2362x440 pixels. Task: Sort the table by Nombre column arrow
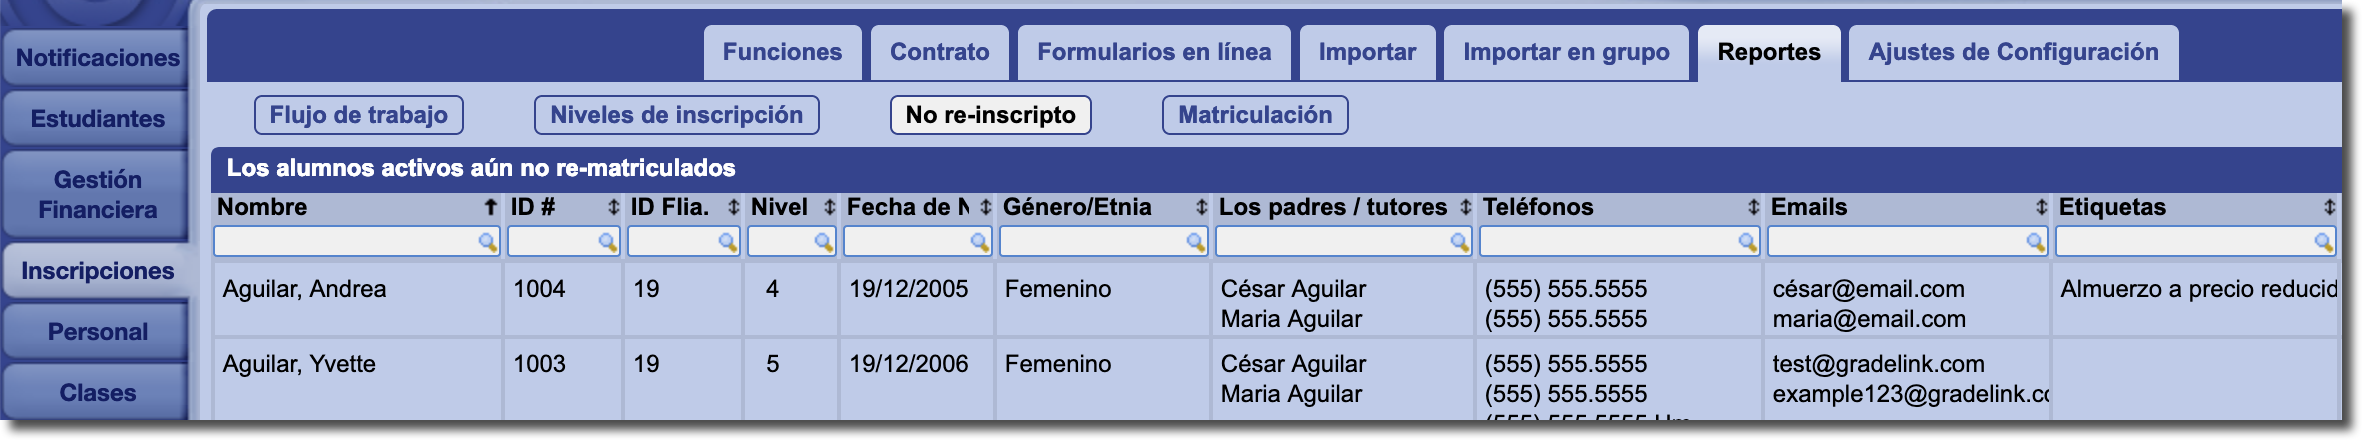490,207
